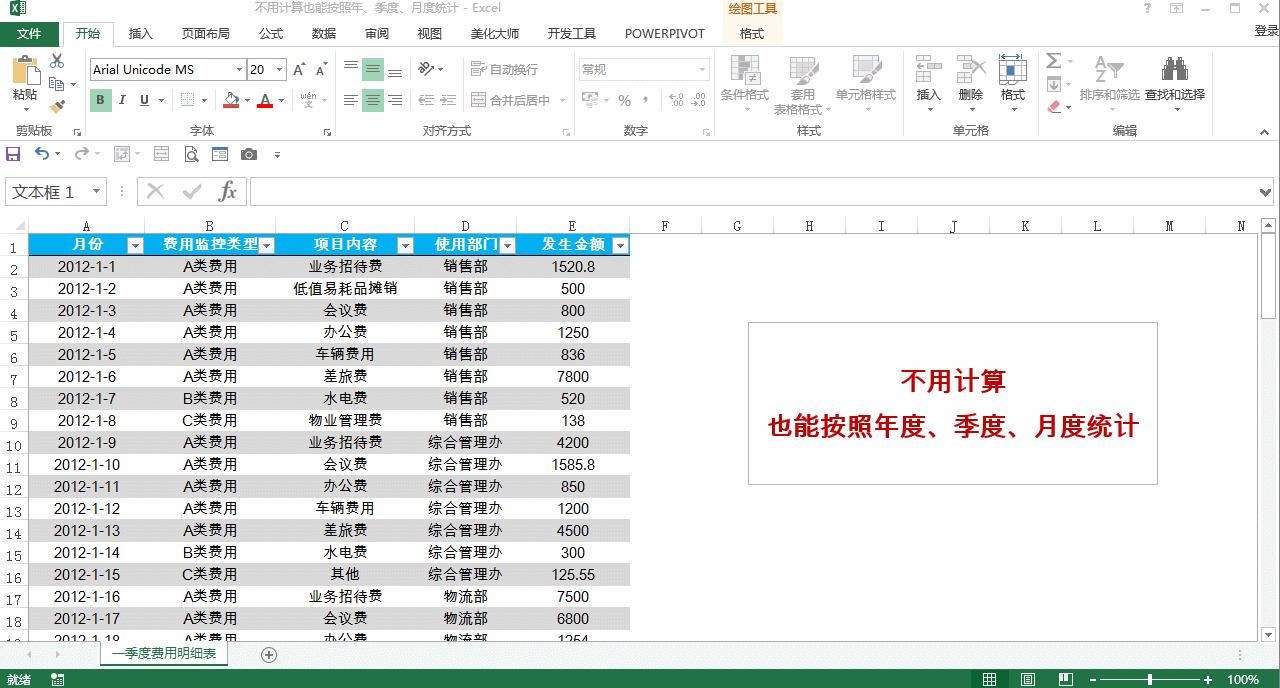
Task: Open the Insert Function (fx) icon
Action: coord(227,191)
